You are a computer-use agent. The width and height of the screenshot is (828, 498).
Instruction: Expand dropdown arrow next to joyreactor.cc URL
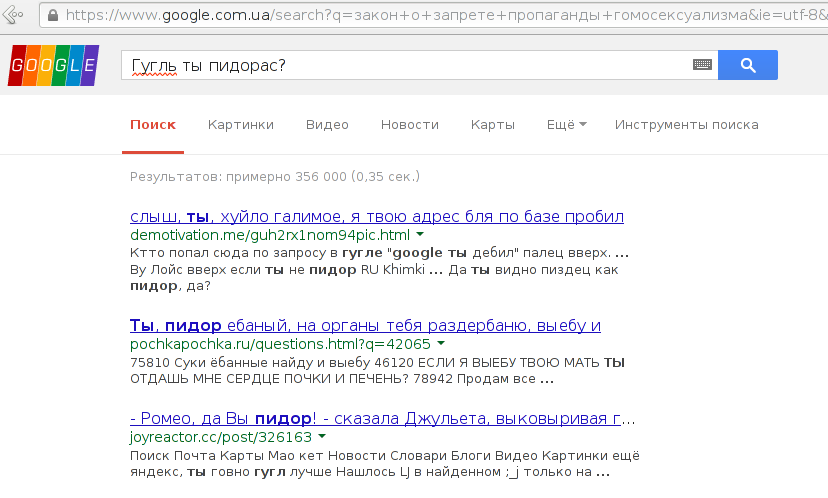click(322, 436)
